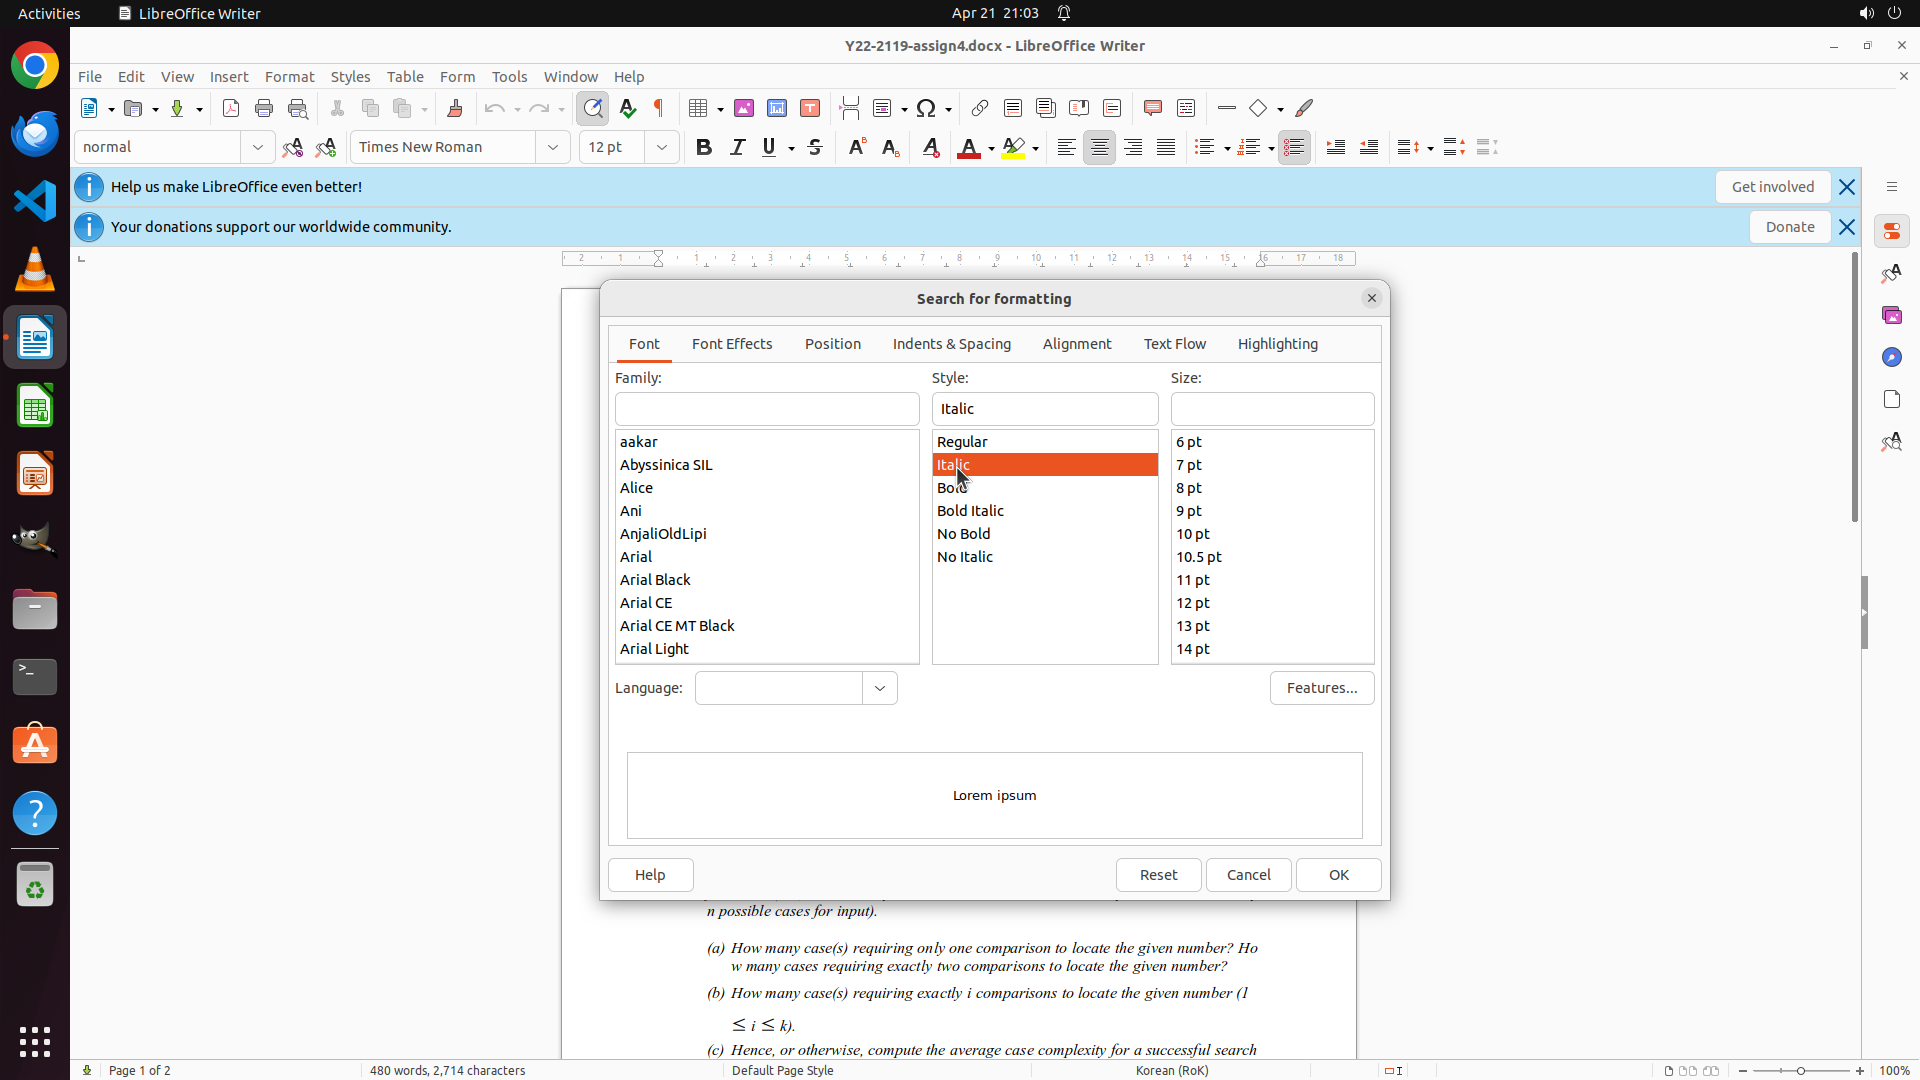Open the sidebar Gallery icon
1920x1080 pixels.
[1891, 315]
